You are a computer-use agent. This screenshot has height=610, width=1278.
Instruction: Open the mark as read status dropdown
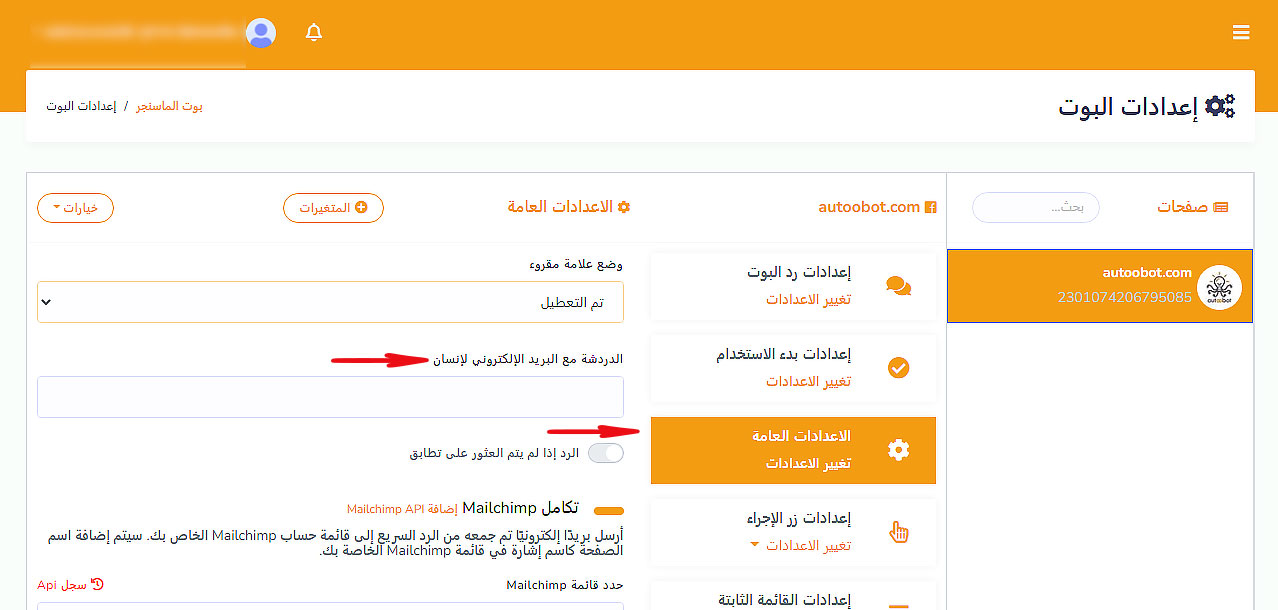(330, 302)
